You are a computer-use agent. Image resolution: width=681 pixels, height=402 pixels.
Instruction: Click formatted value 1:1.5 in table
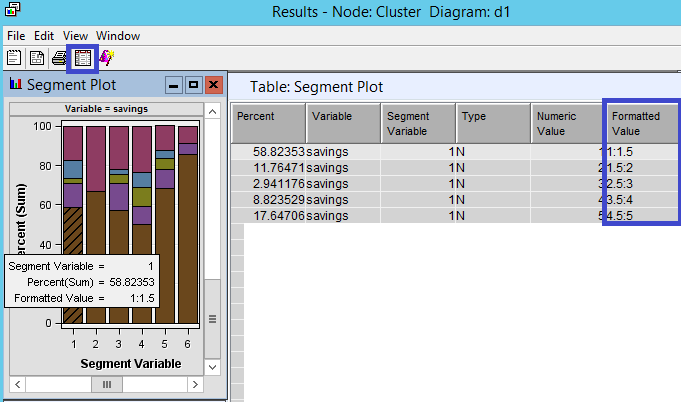pyautogui.click(x=642, y=152)
